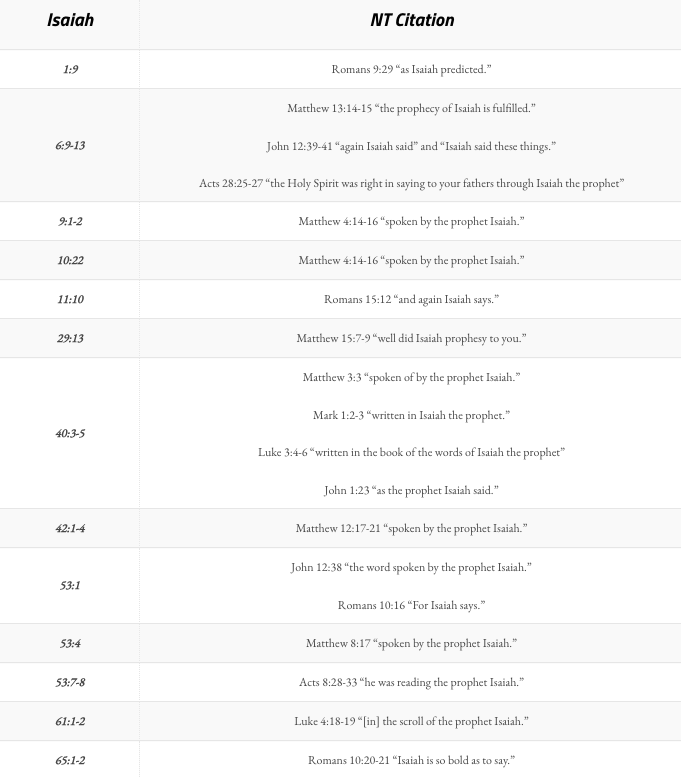Click the "Isaiah" column header
Screen dimensions: 681x777
70,20
